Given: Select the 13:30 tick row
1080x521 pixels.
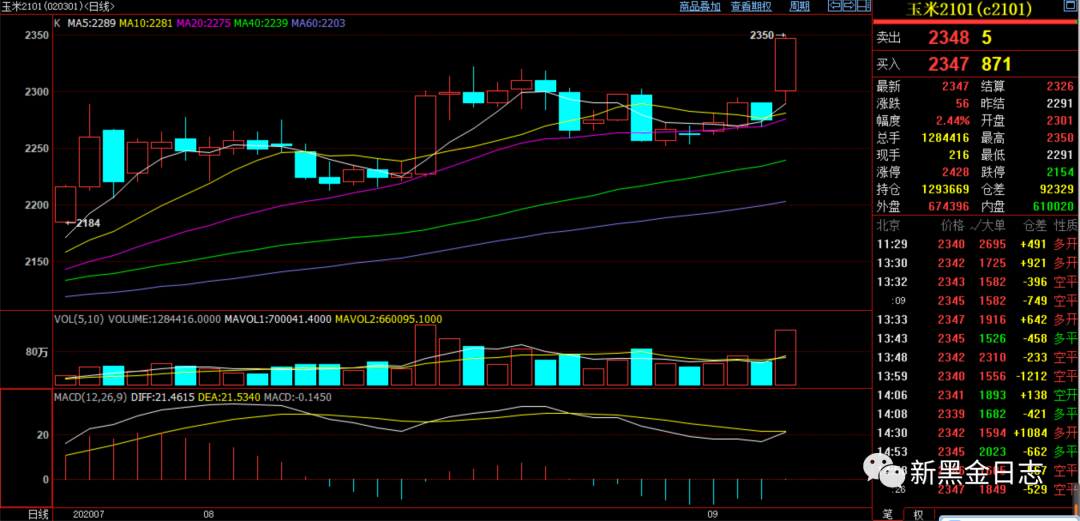Looking at the screenshot, I should 975,263.
